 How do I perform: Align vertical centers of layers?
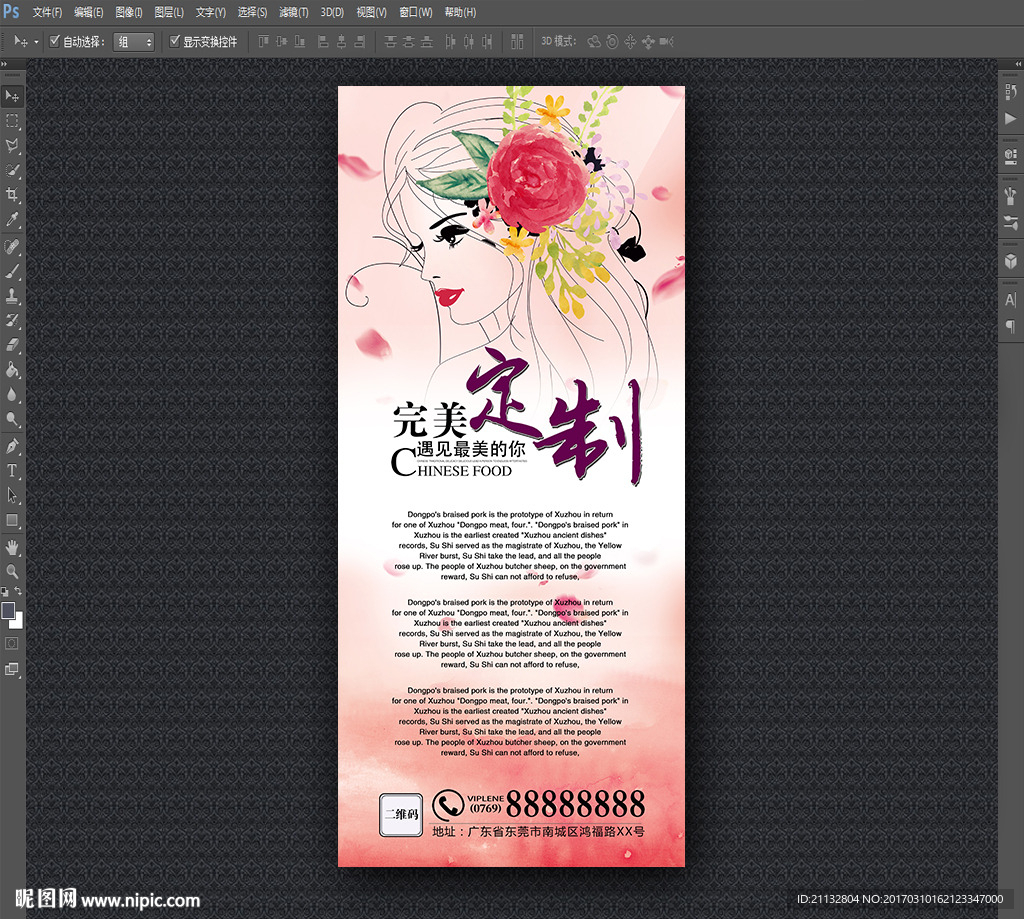281,42
